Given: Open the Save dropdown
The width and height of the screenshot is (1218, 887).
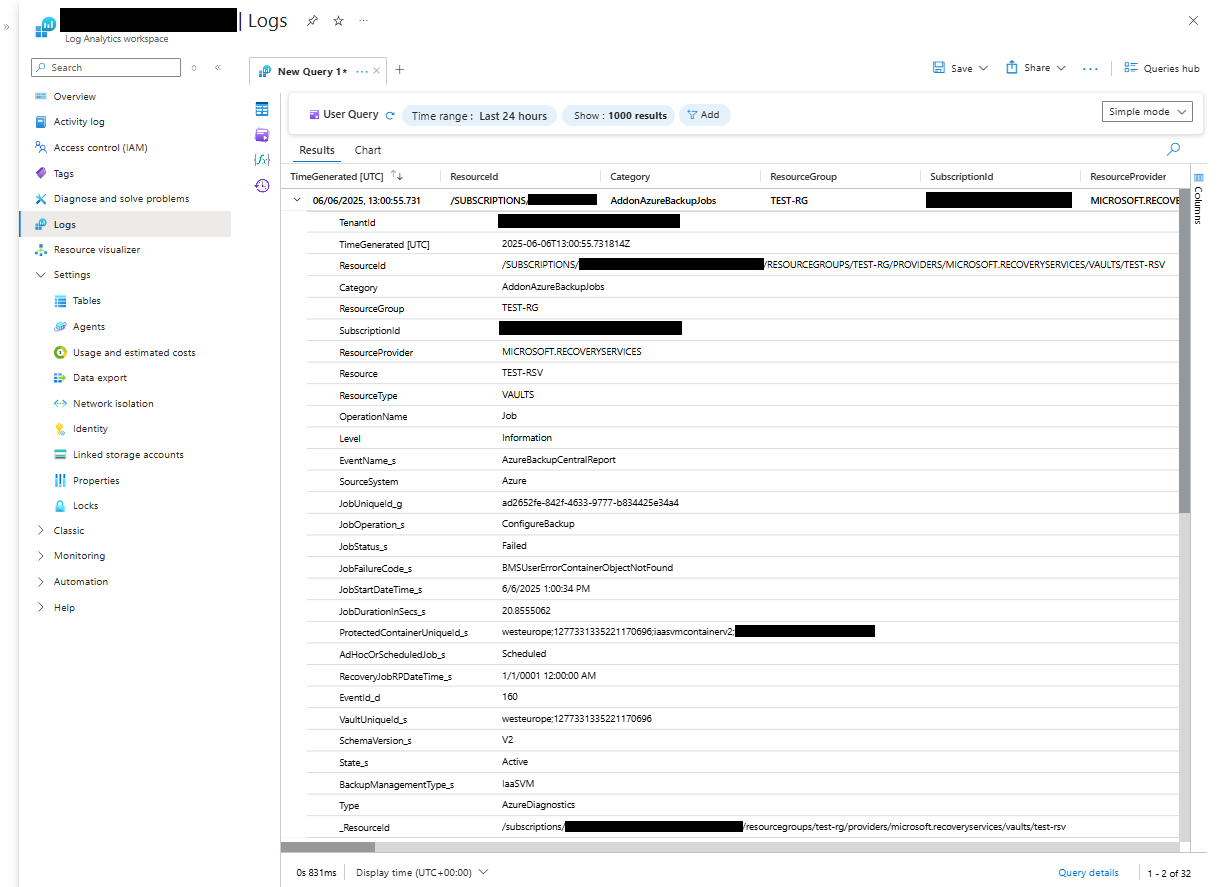Looking at the screenshot, I should (x=960, y=68).
